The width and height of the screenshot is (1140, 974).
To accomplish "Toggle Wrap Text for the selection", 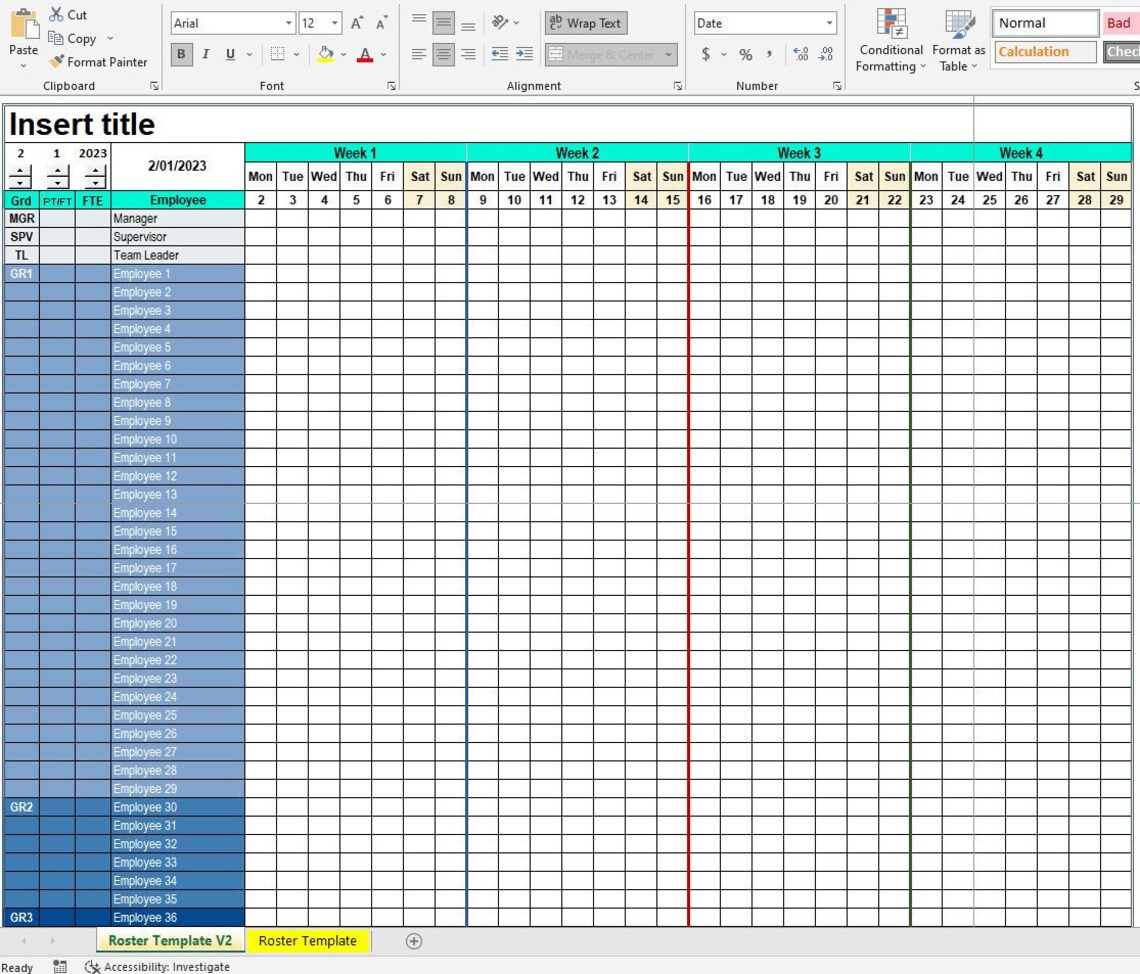I will [x=585, y=22].
